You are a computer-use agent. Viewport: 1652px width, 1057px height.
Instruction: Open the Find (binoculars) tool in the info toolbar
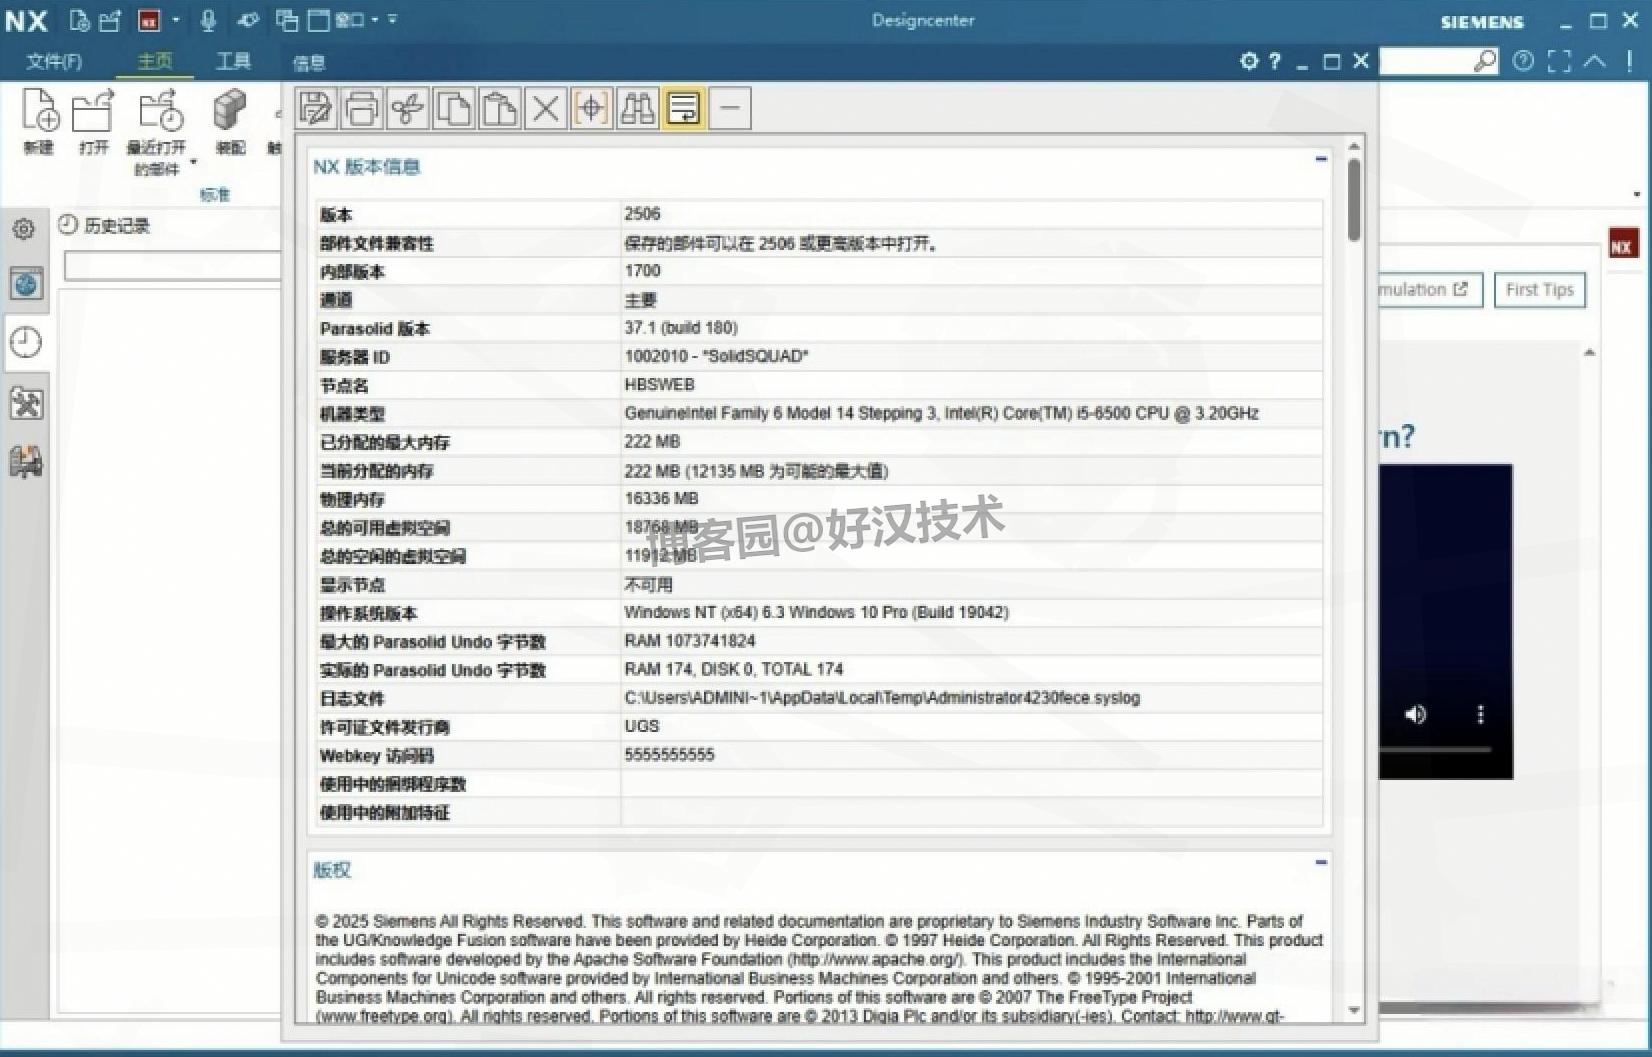[x=637, y=108]
